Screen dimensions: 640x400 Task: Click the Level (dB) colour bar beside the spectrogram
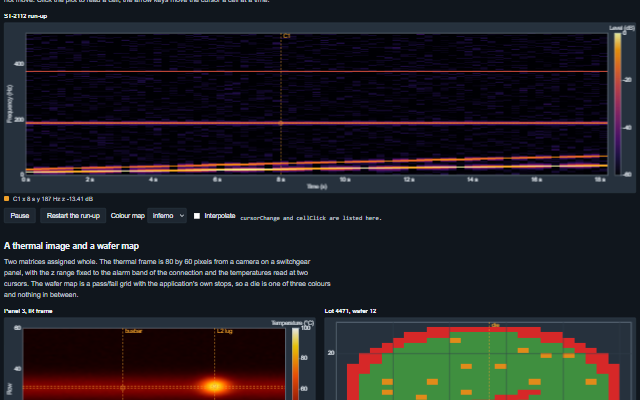(x=618, y=104)
